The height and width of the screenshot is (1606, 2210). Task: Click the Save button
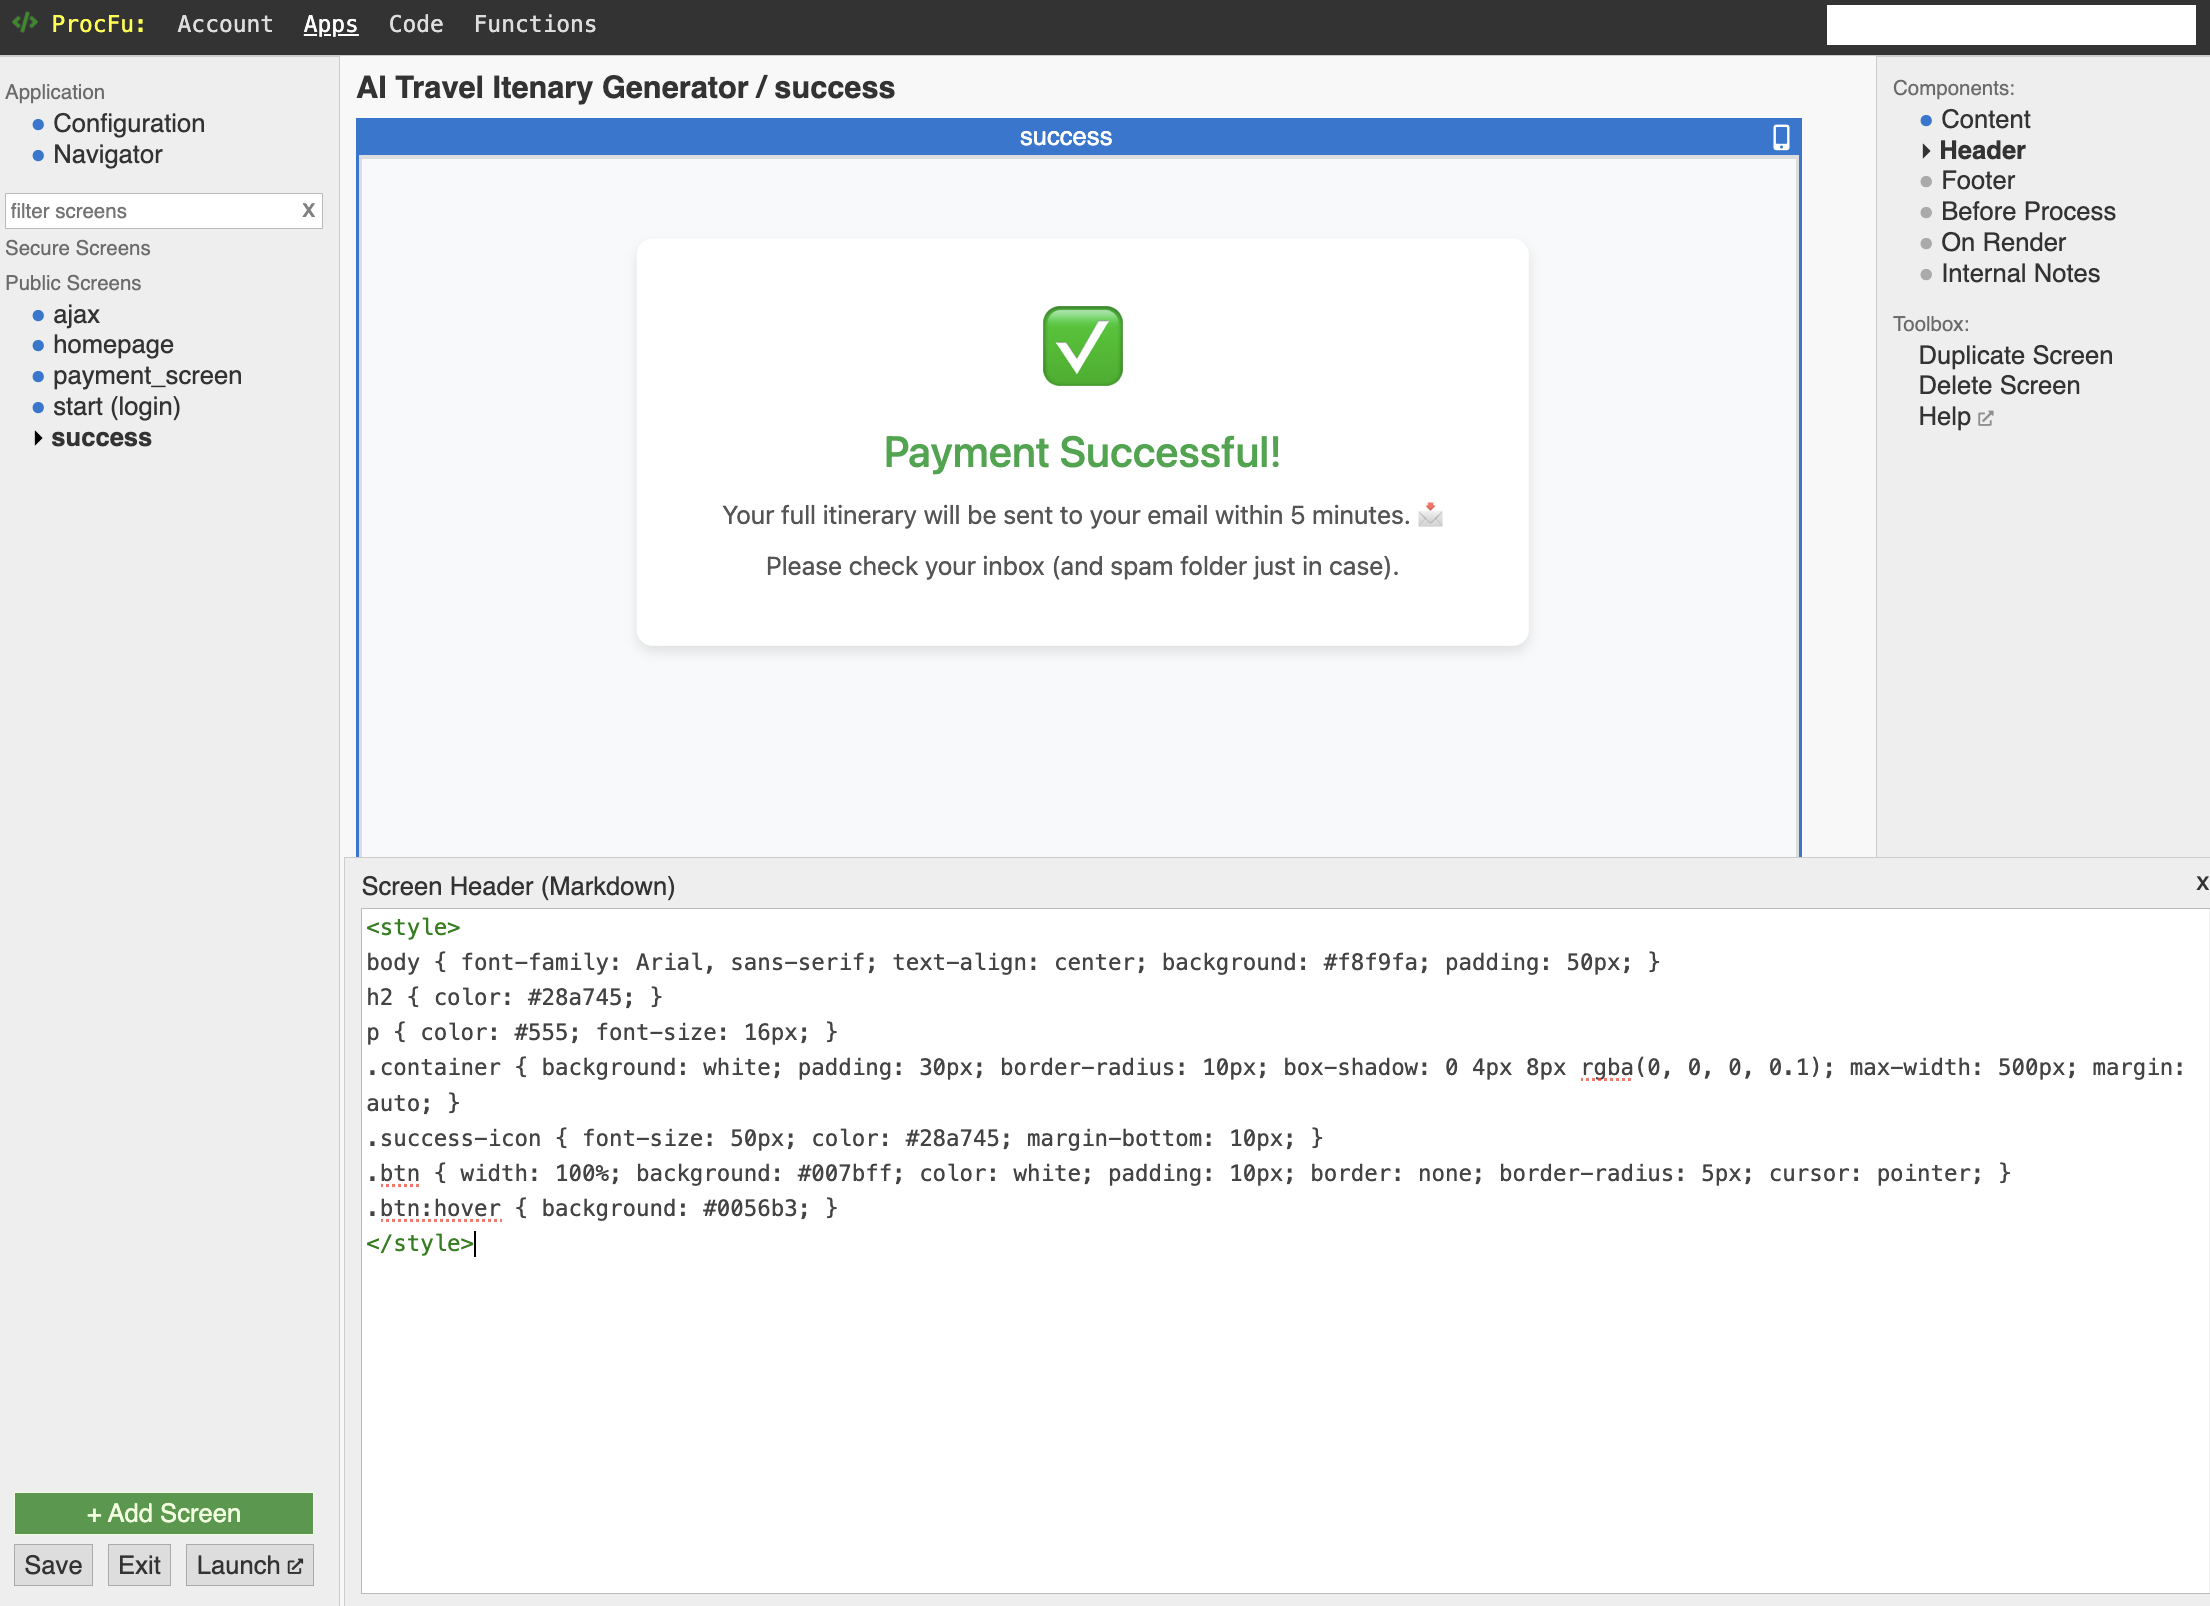[53, 1564]
